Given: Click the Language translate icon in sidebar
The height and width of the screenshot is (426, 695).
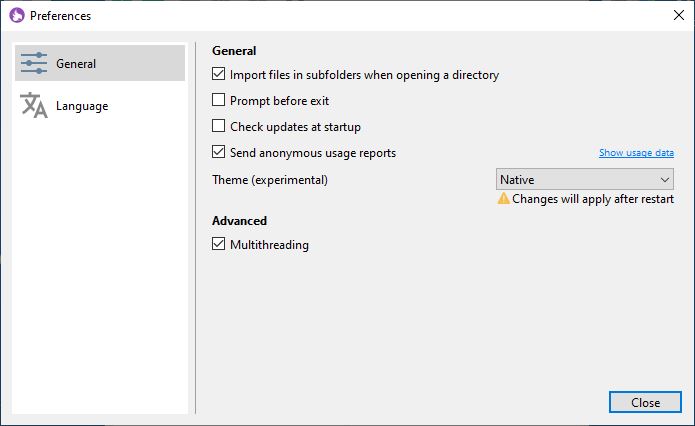Looking at the screenshot, I should (34, 105).
